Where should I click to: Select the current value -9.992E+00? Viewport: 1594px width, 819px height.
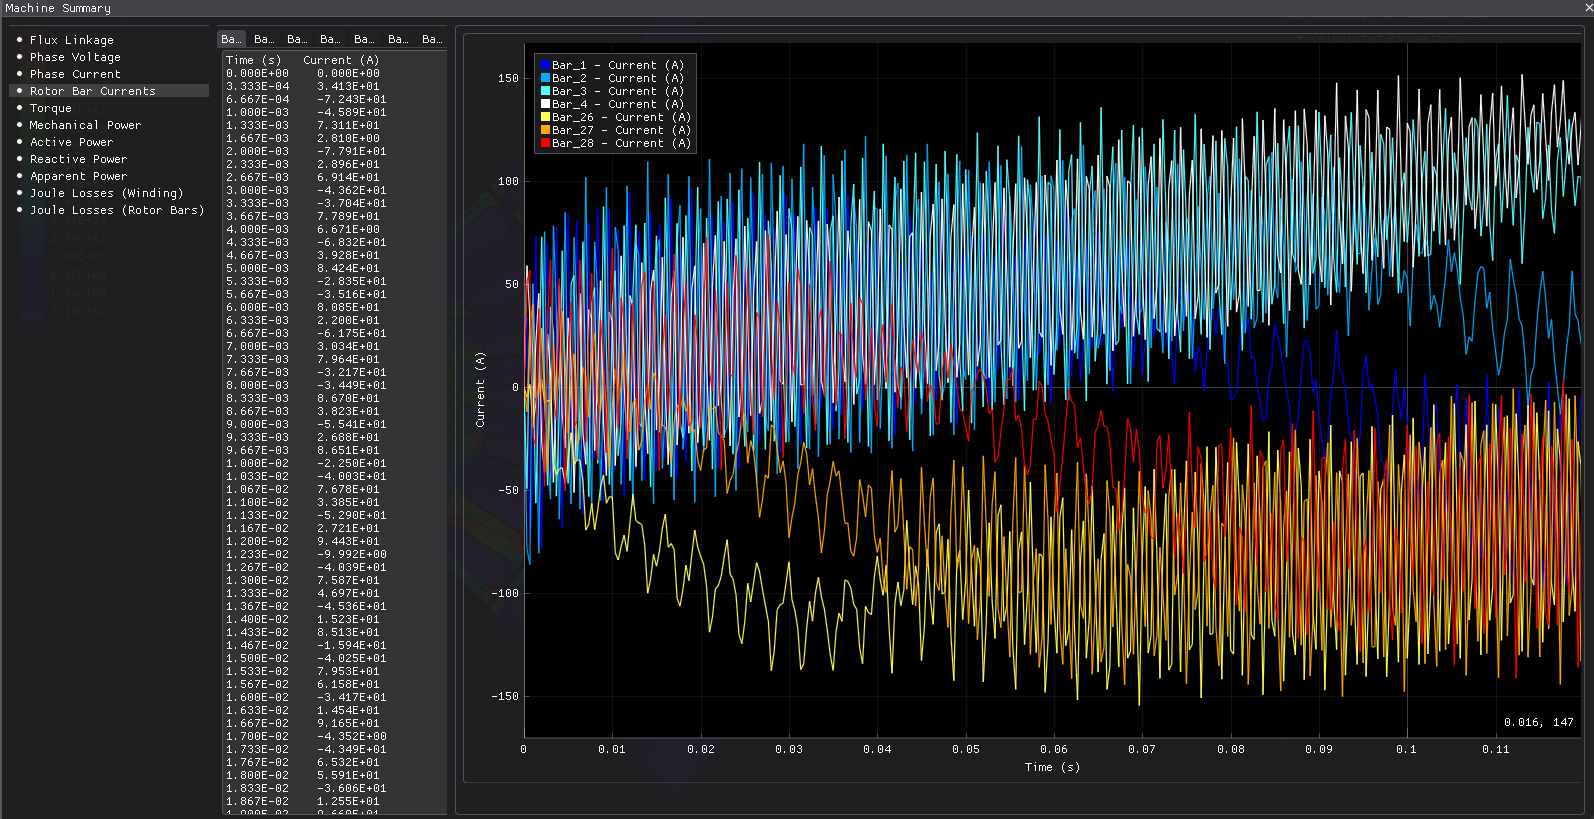[x=351, y=554]
